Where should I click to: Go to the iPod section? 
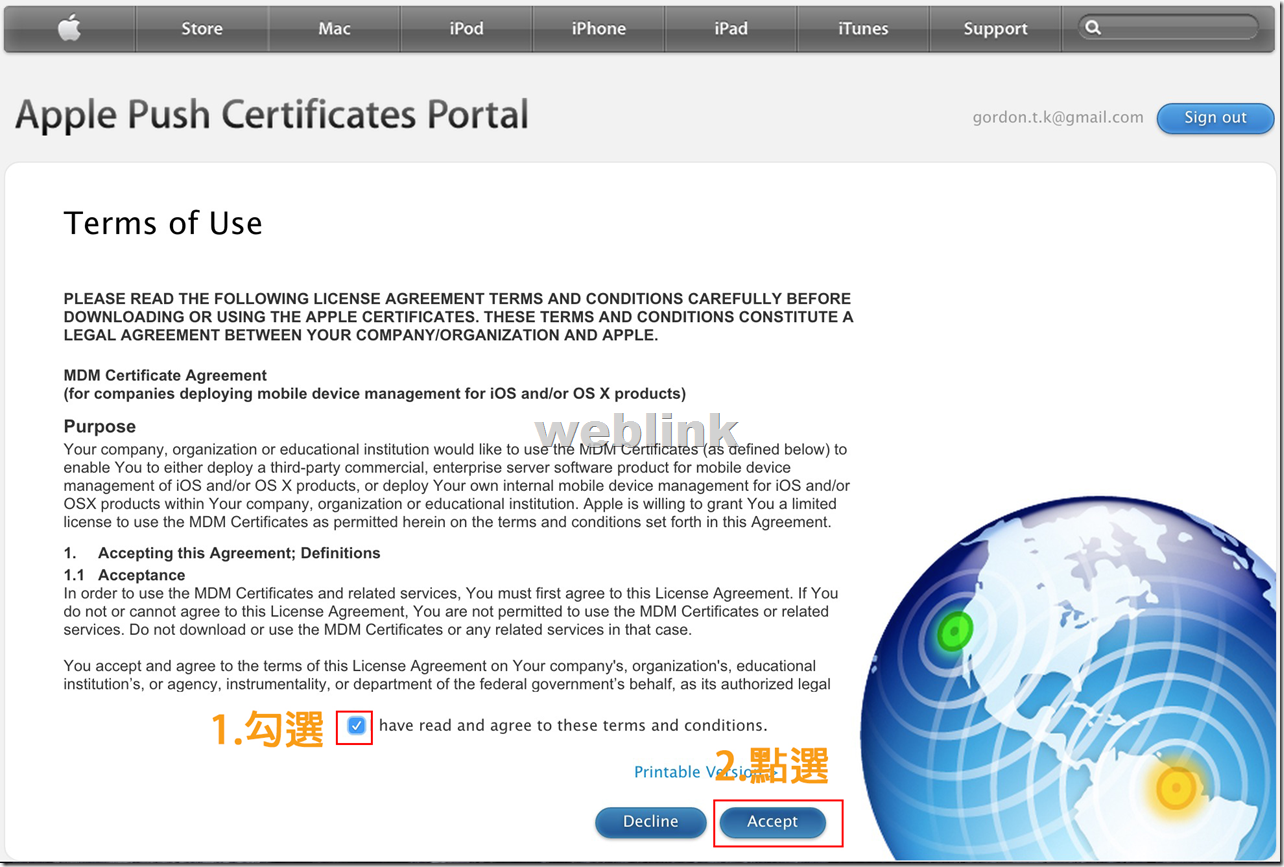pyautogui.click(x=466, y=28)
